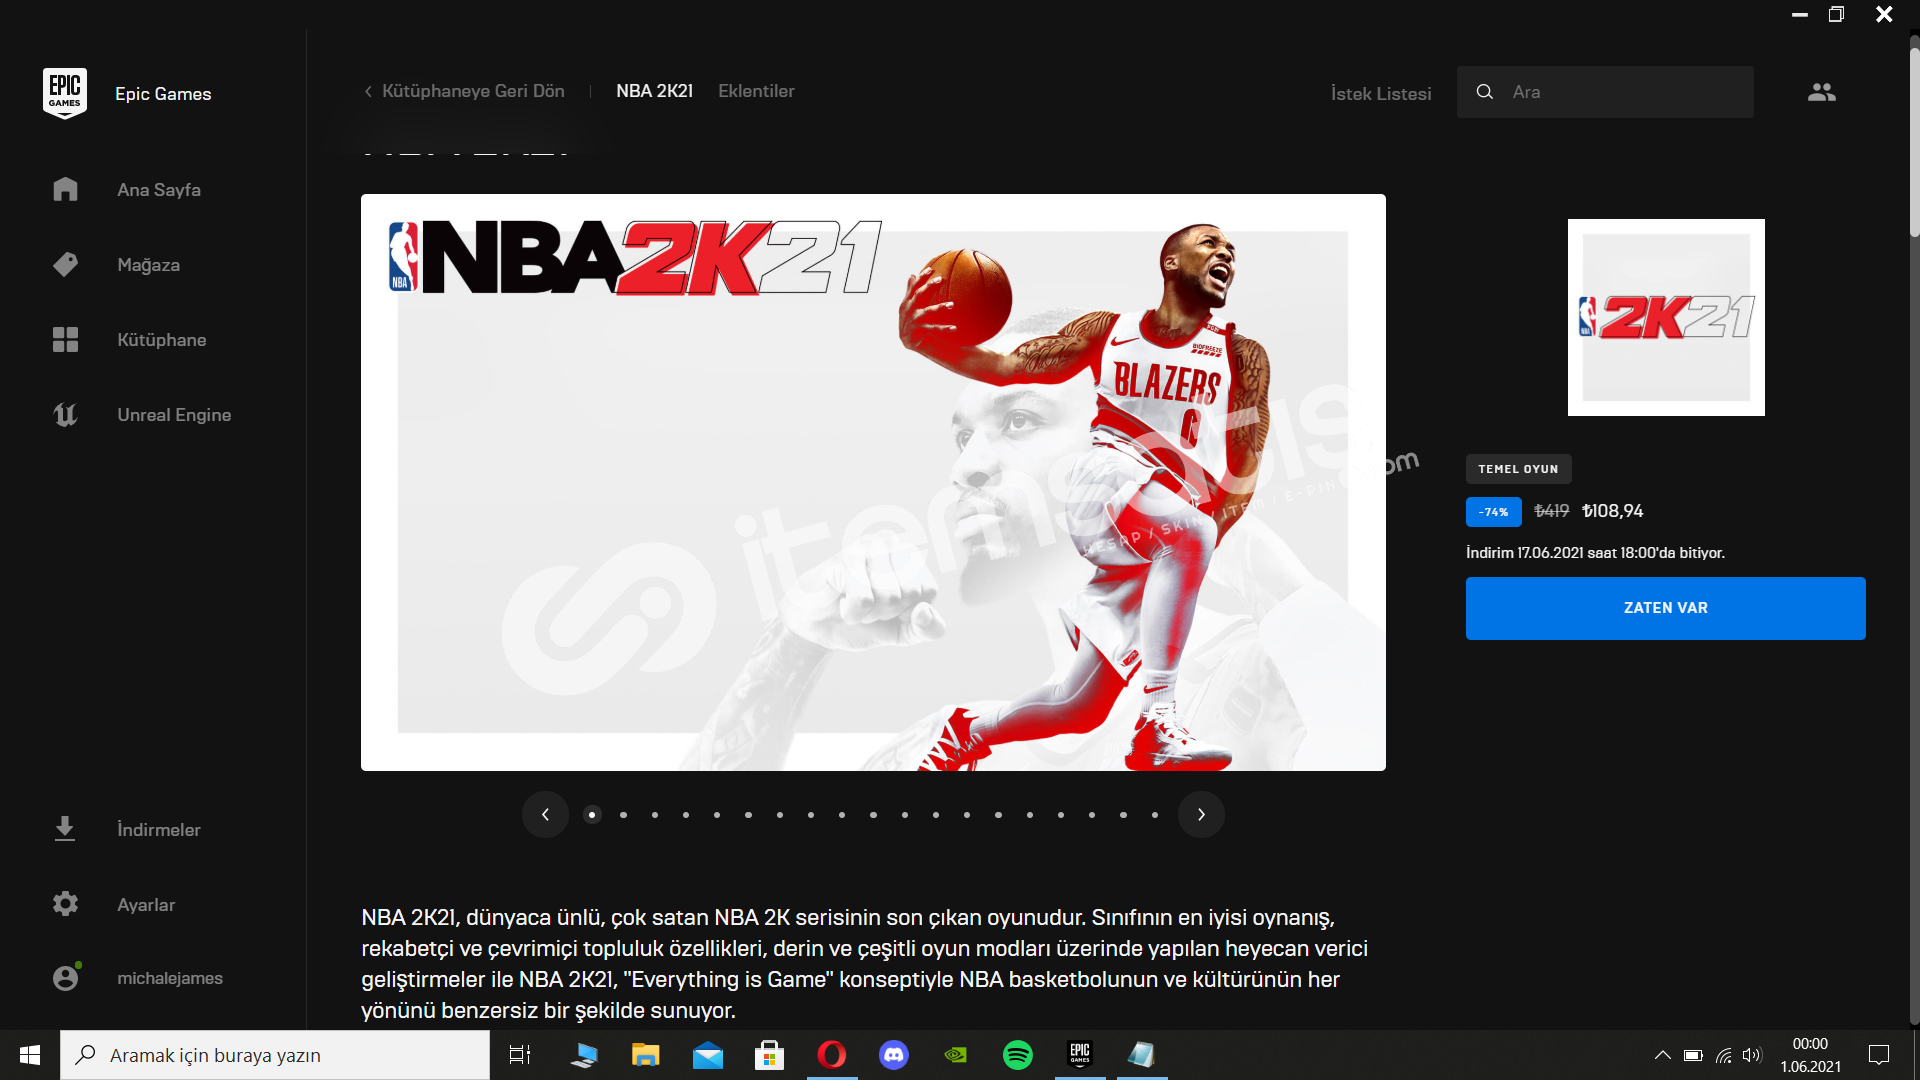The width and height of the screenshot is (1920, 1080).
Task: Switch to the Eklentiler tab
Action: click(756, 91)
